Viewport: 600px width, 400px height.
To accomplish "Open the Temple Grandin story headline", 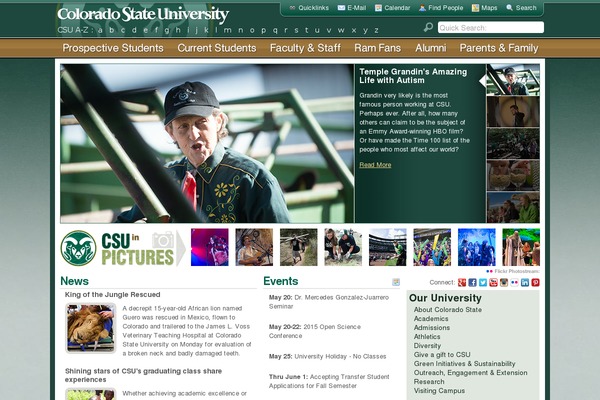I will [x=413, y=76].
